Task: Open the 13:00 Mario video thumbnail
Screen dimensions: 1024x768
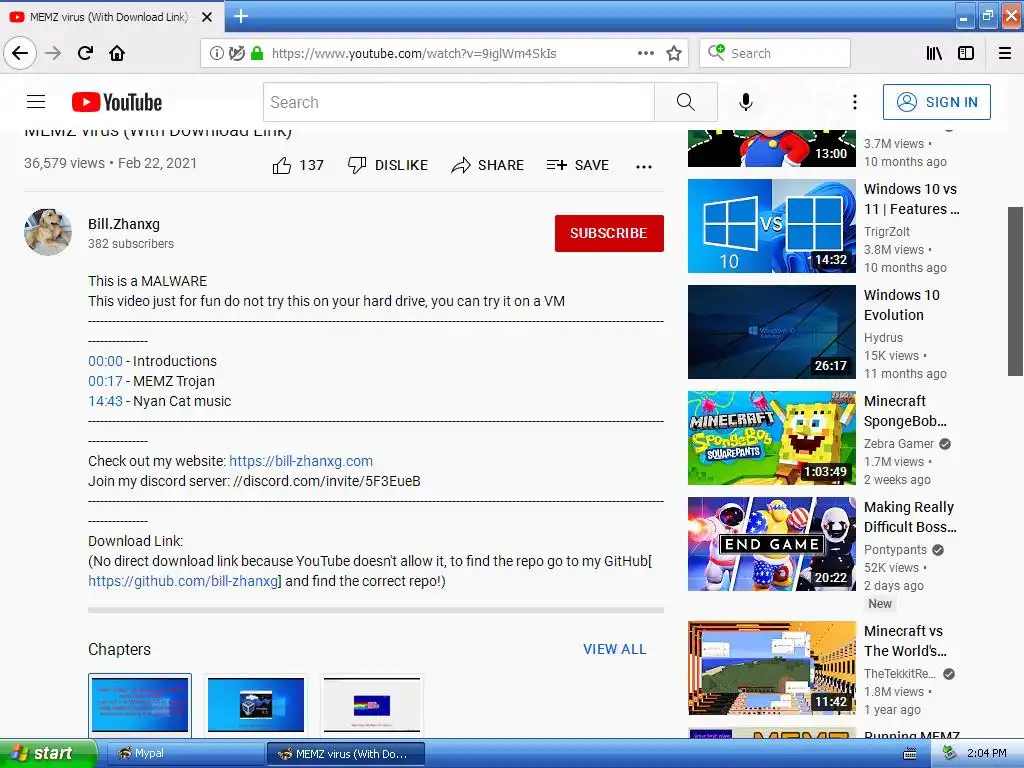Action: (772, 148)
